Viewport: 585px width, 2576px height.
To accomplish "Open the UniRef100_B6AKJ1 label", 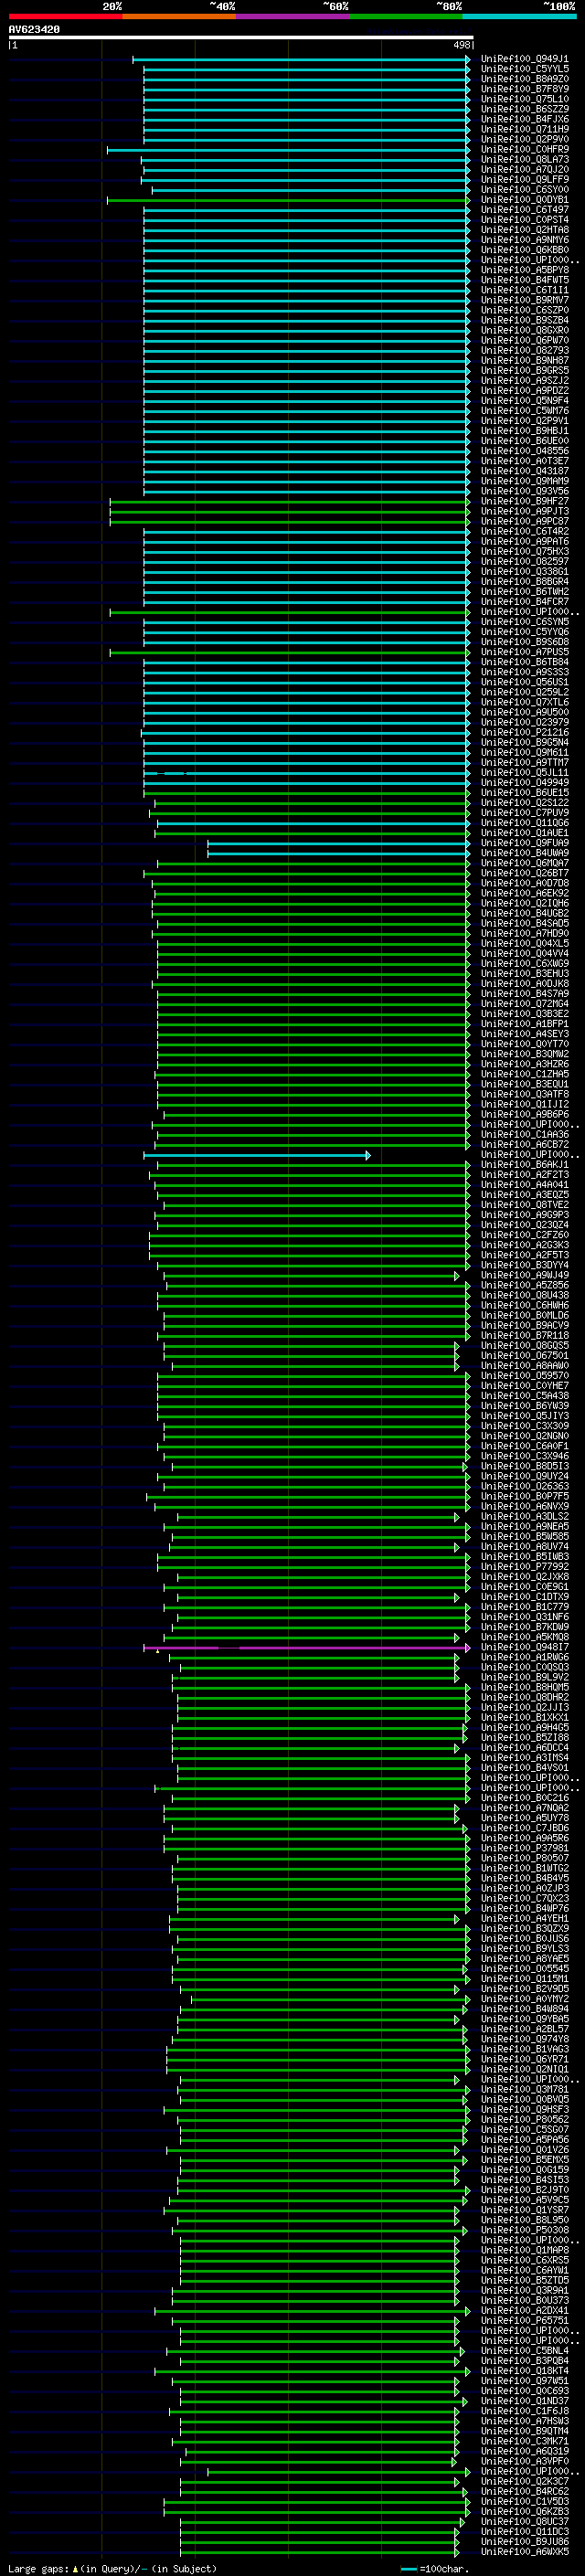I will pos(524,1164).
